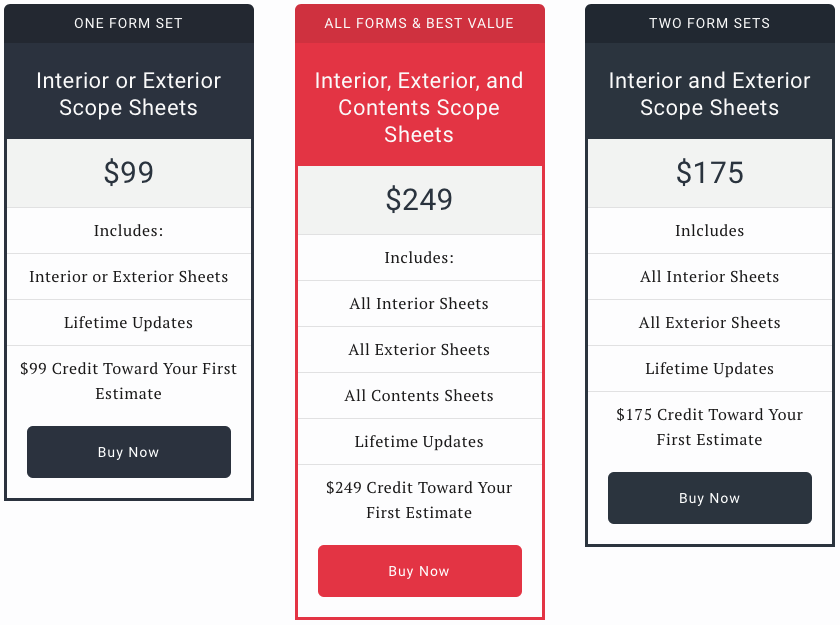Click the ALL FORMS & BEST VALUE banner
The height and width of the screenshot is (625, 840).
[x=419, y=23]
